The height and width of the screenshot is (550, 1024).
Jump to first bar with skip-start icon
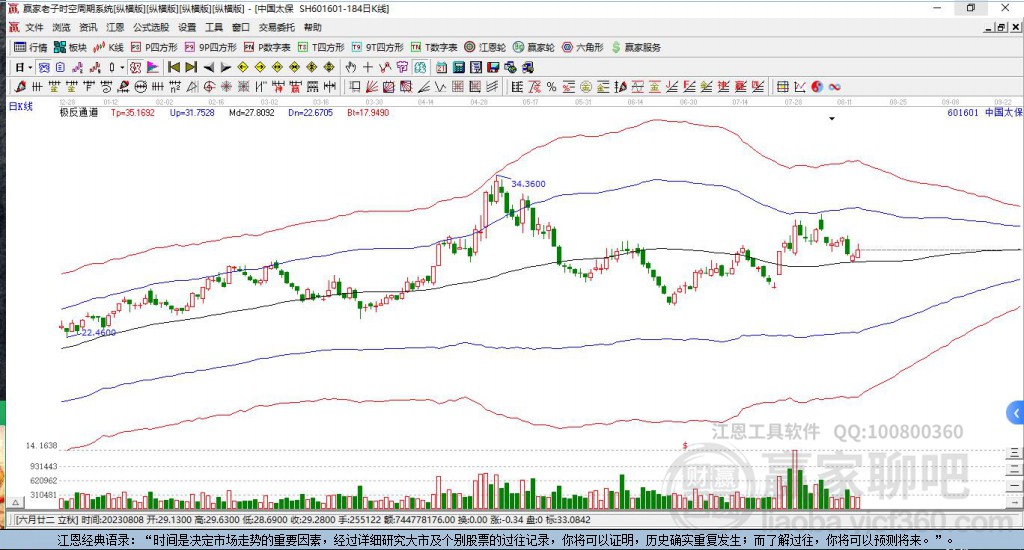pyautogui.click(x=174, y=67)
